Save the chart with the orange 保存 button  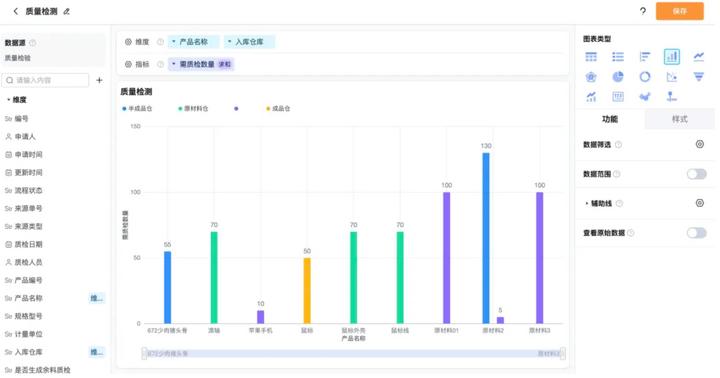coord(680,11)
